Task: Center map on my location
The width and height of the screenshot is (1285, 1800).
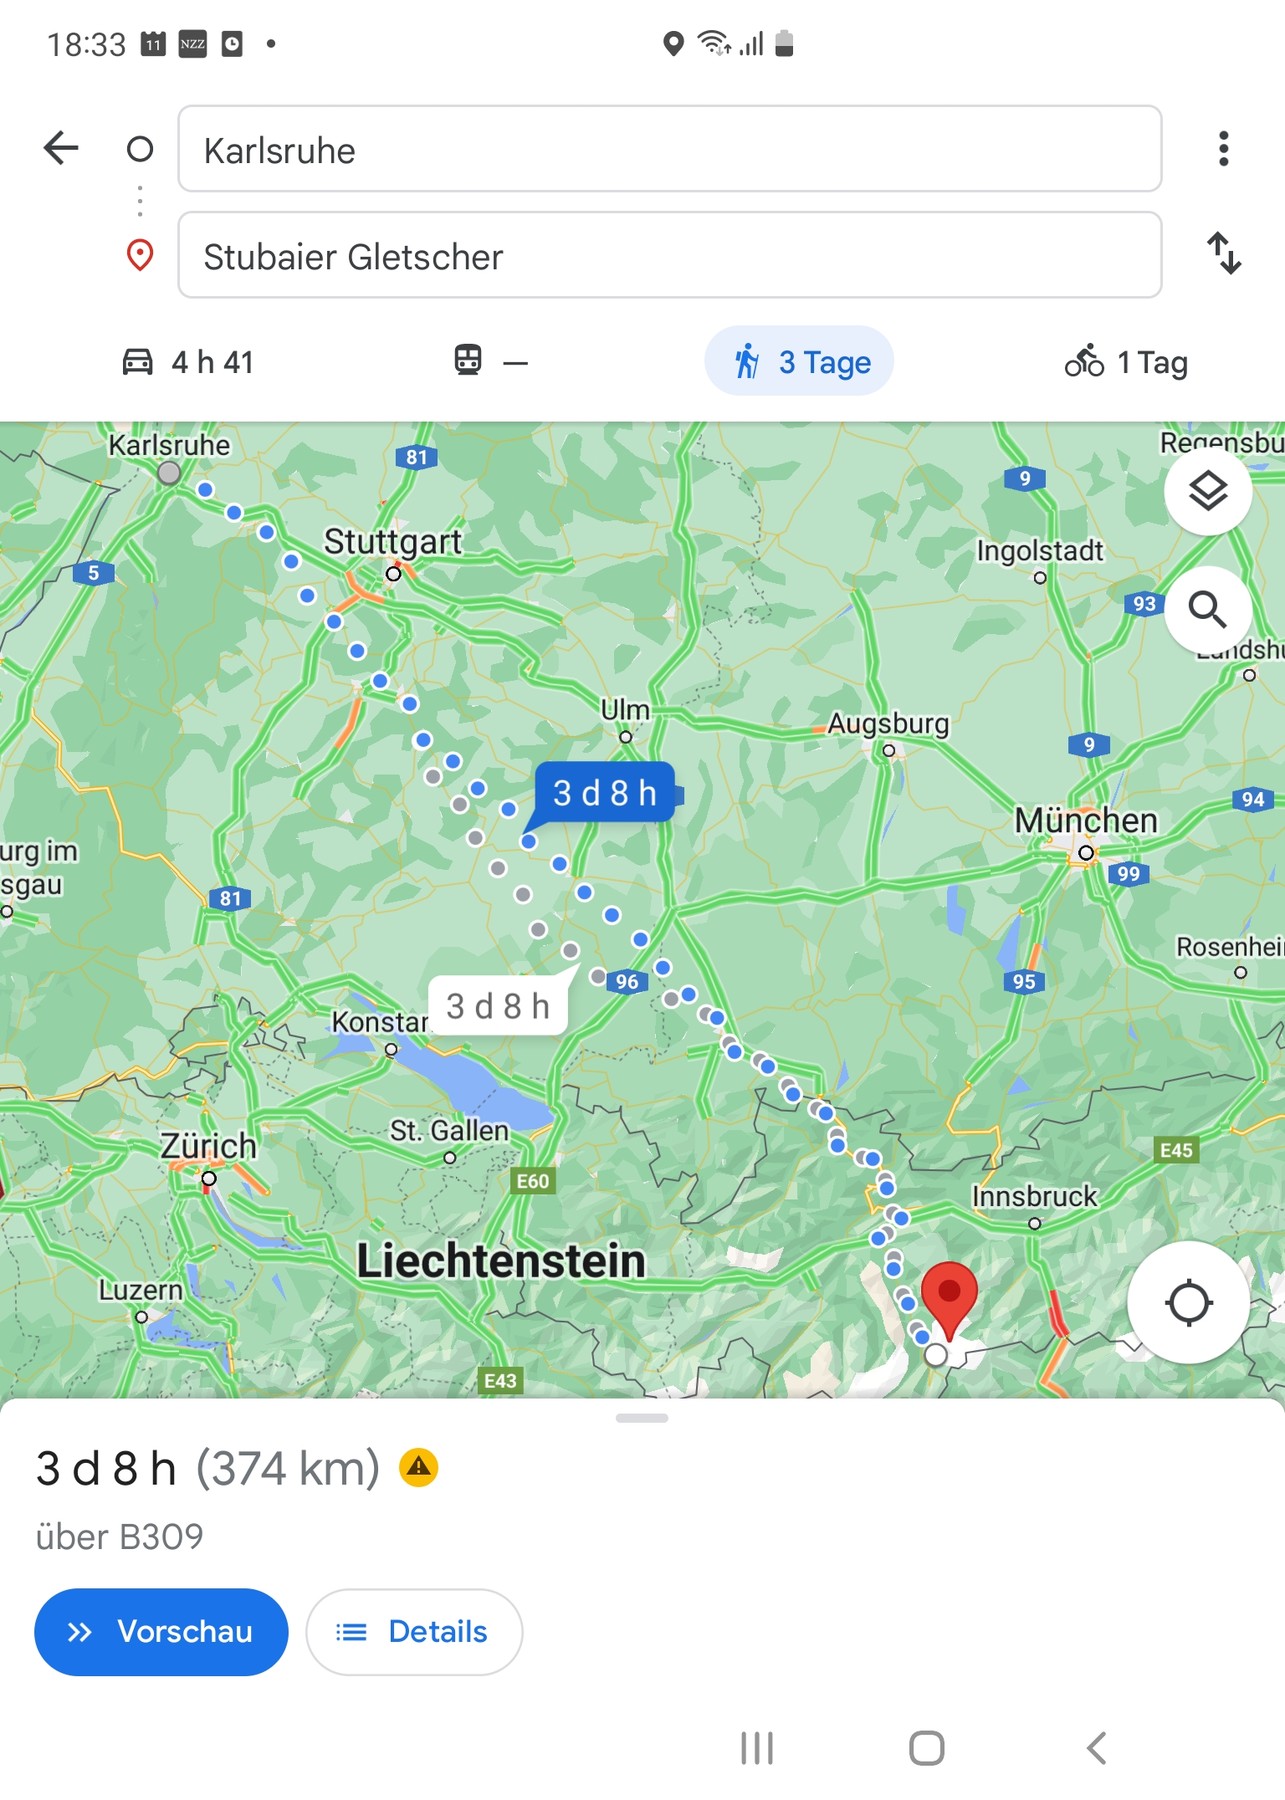Action: tap(1189, 1302)
